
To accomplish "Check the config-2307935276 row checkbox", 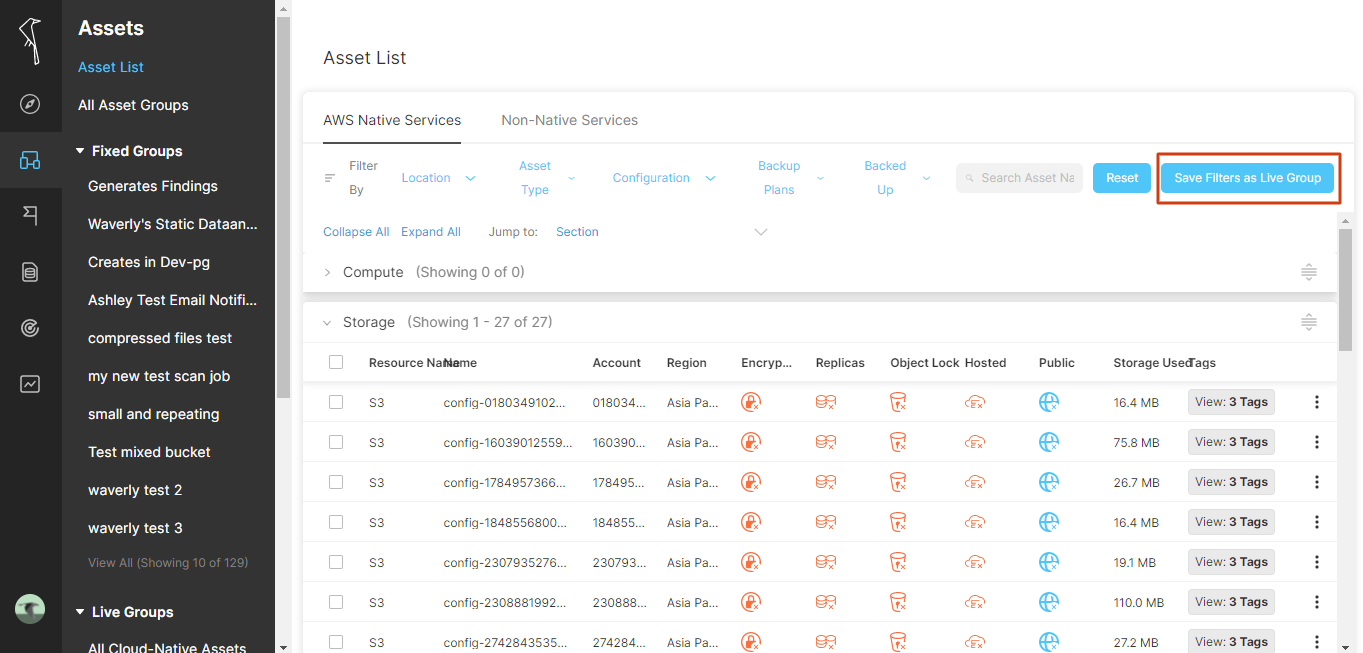I will [336, 562].
